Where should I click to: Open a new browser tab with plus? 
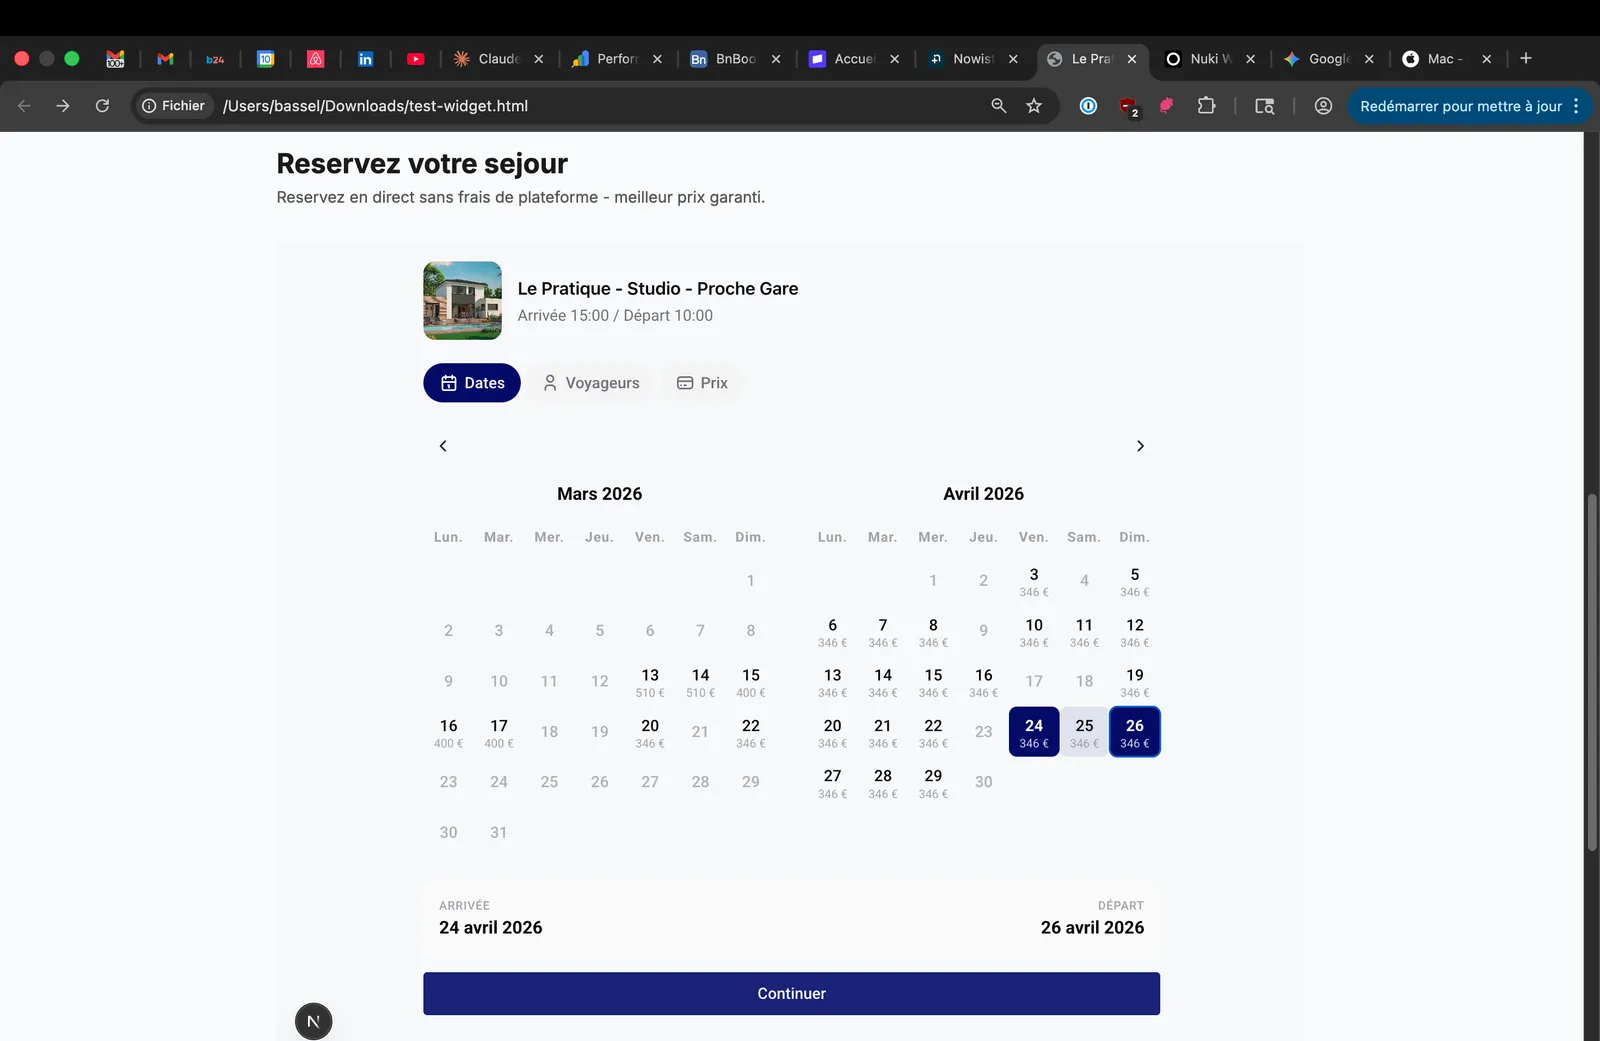(1526, 59)
